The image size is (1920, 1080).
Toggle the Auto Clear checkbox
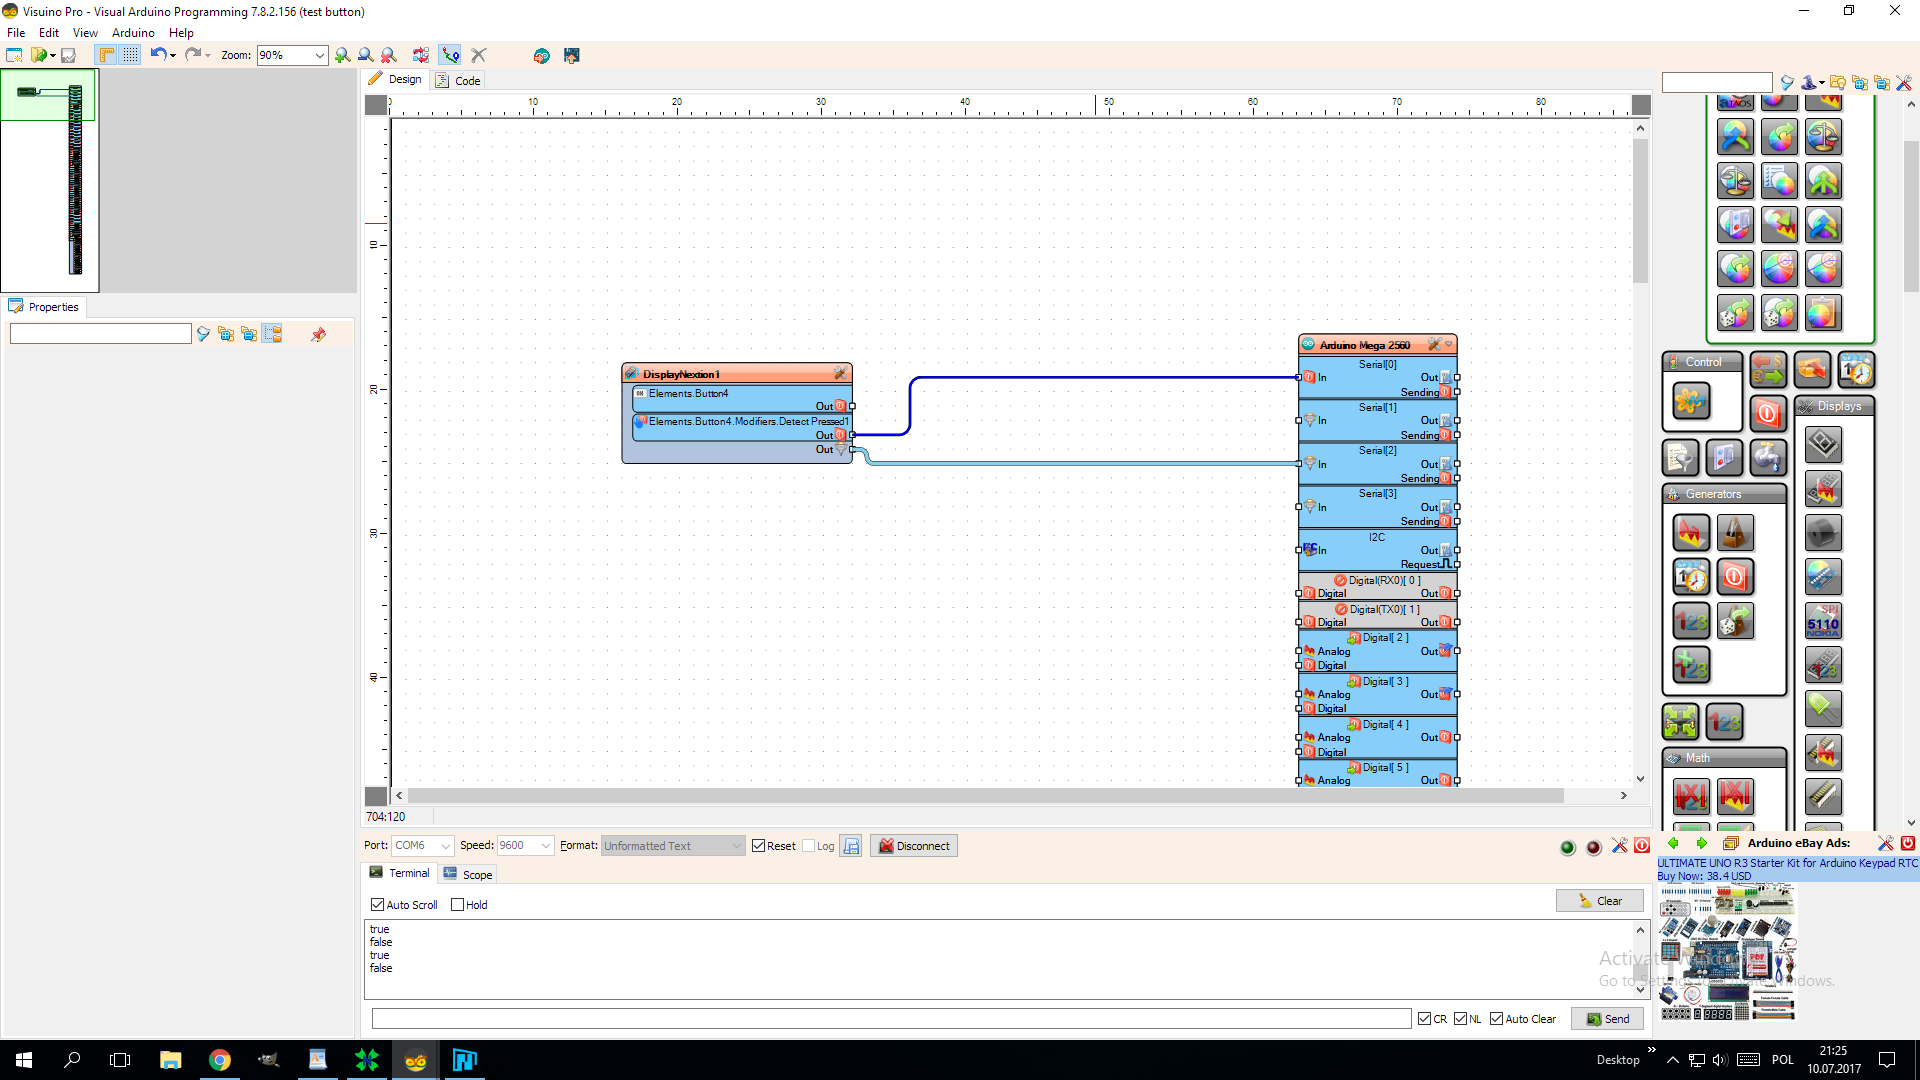[x=1496, y=1019]
